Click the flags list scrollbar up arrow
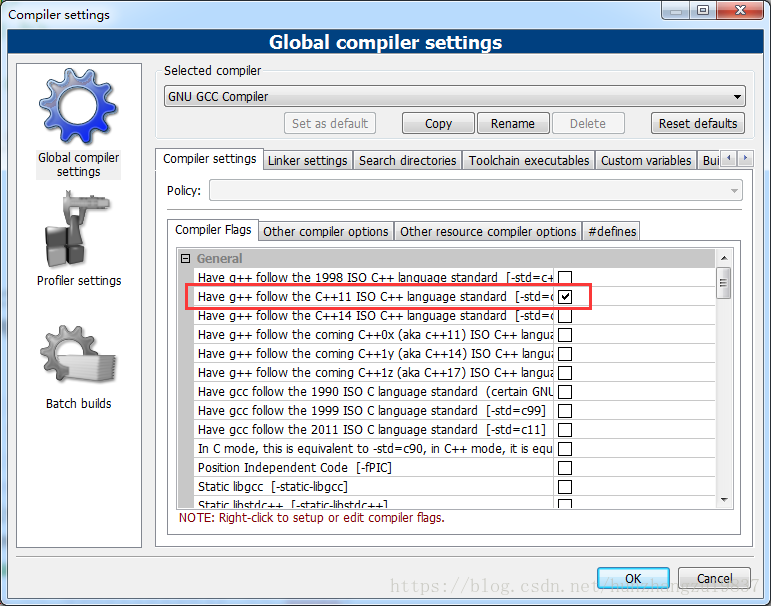The height and width of the screenshot is (606, 771). pos(724,258)
